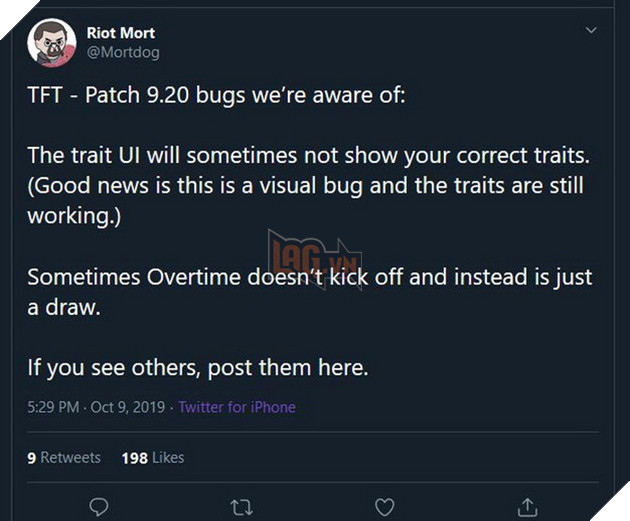Viewport: 630px width, 521px height.
Task: Click the 'Sometimes Overtime doesn't kick off' line
Action: click(x=310, y=277)
